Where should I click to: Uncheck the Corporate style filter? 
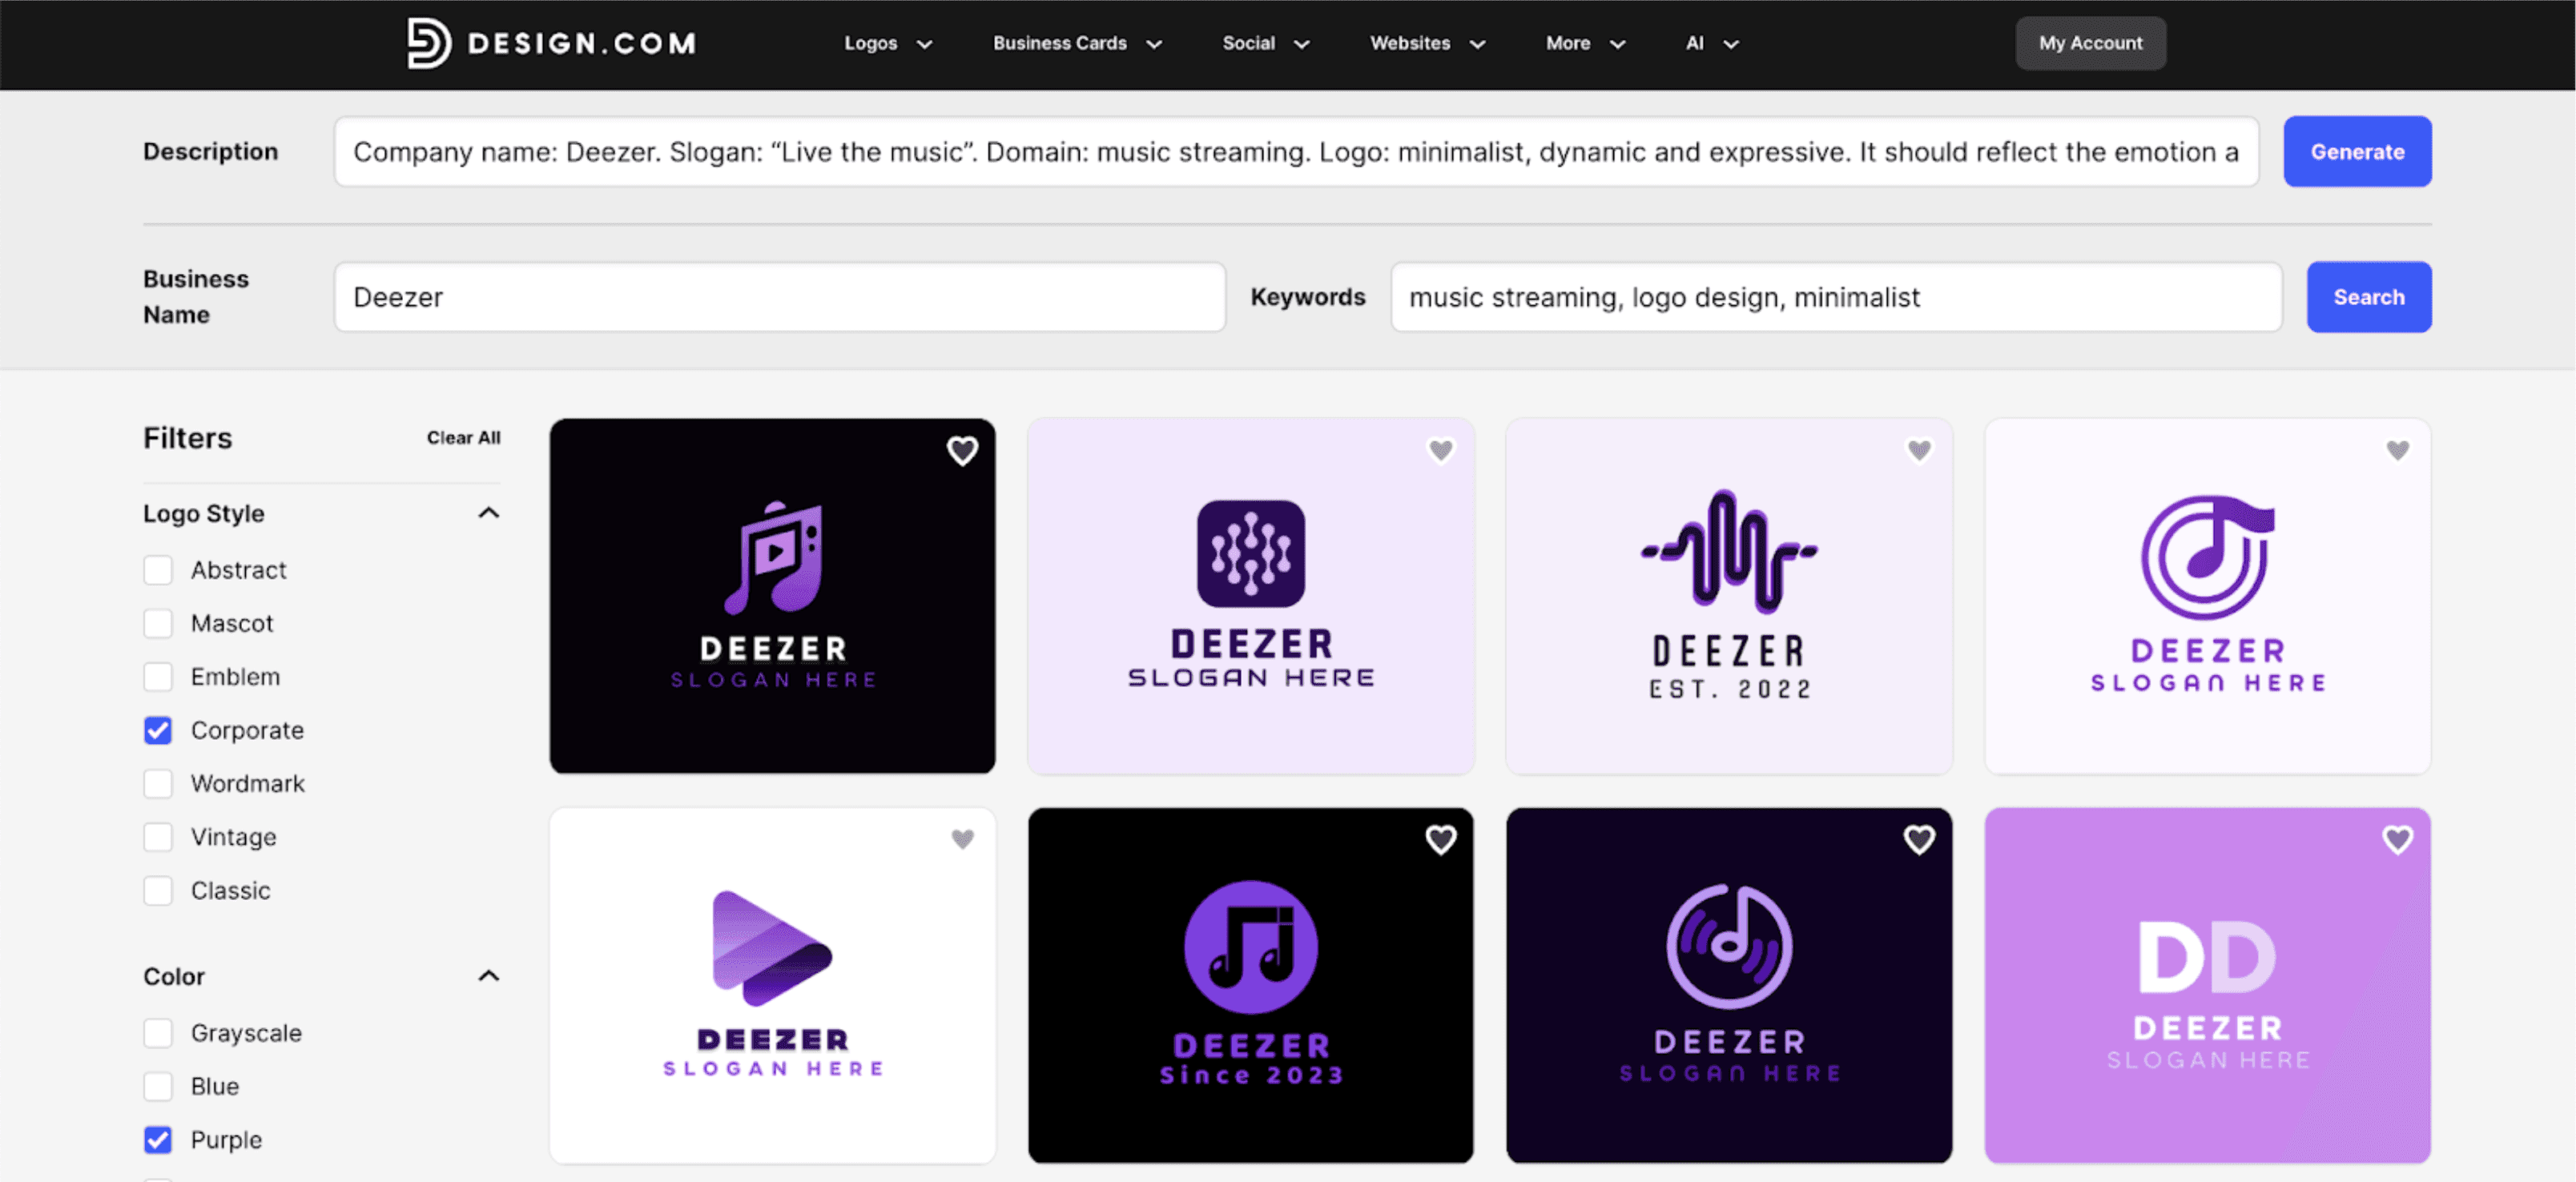(x=158, y=730)
